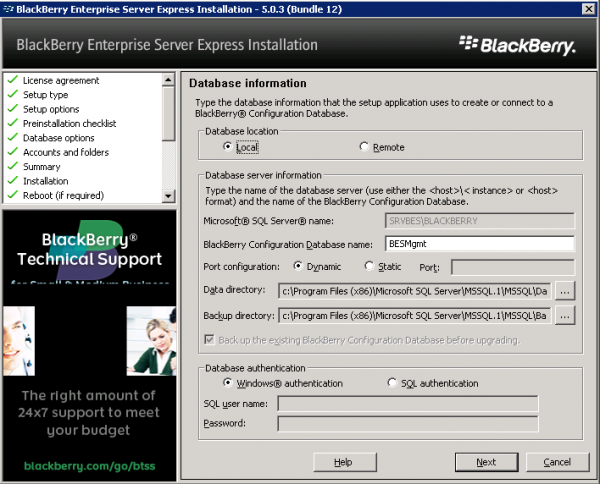Click the Reboot (if required) step
Viewport: 600px width, 484px height.
63,196
